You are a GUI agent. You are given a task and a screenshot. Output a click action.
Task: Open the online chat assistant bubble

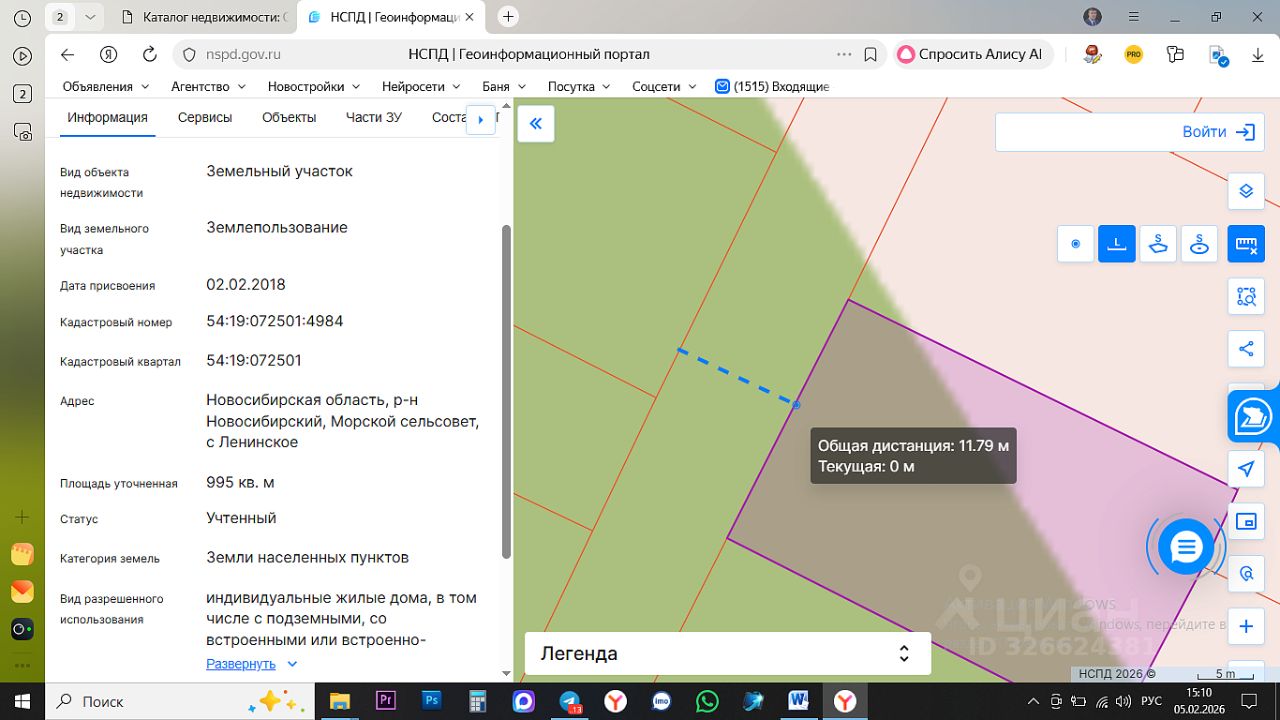pyautogui.click(x=1186, y=547)
